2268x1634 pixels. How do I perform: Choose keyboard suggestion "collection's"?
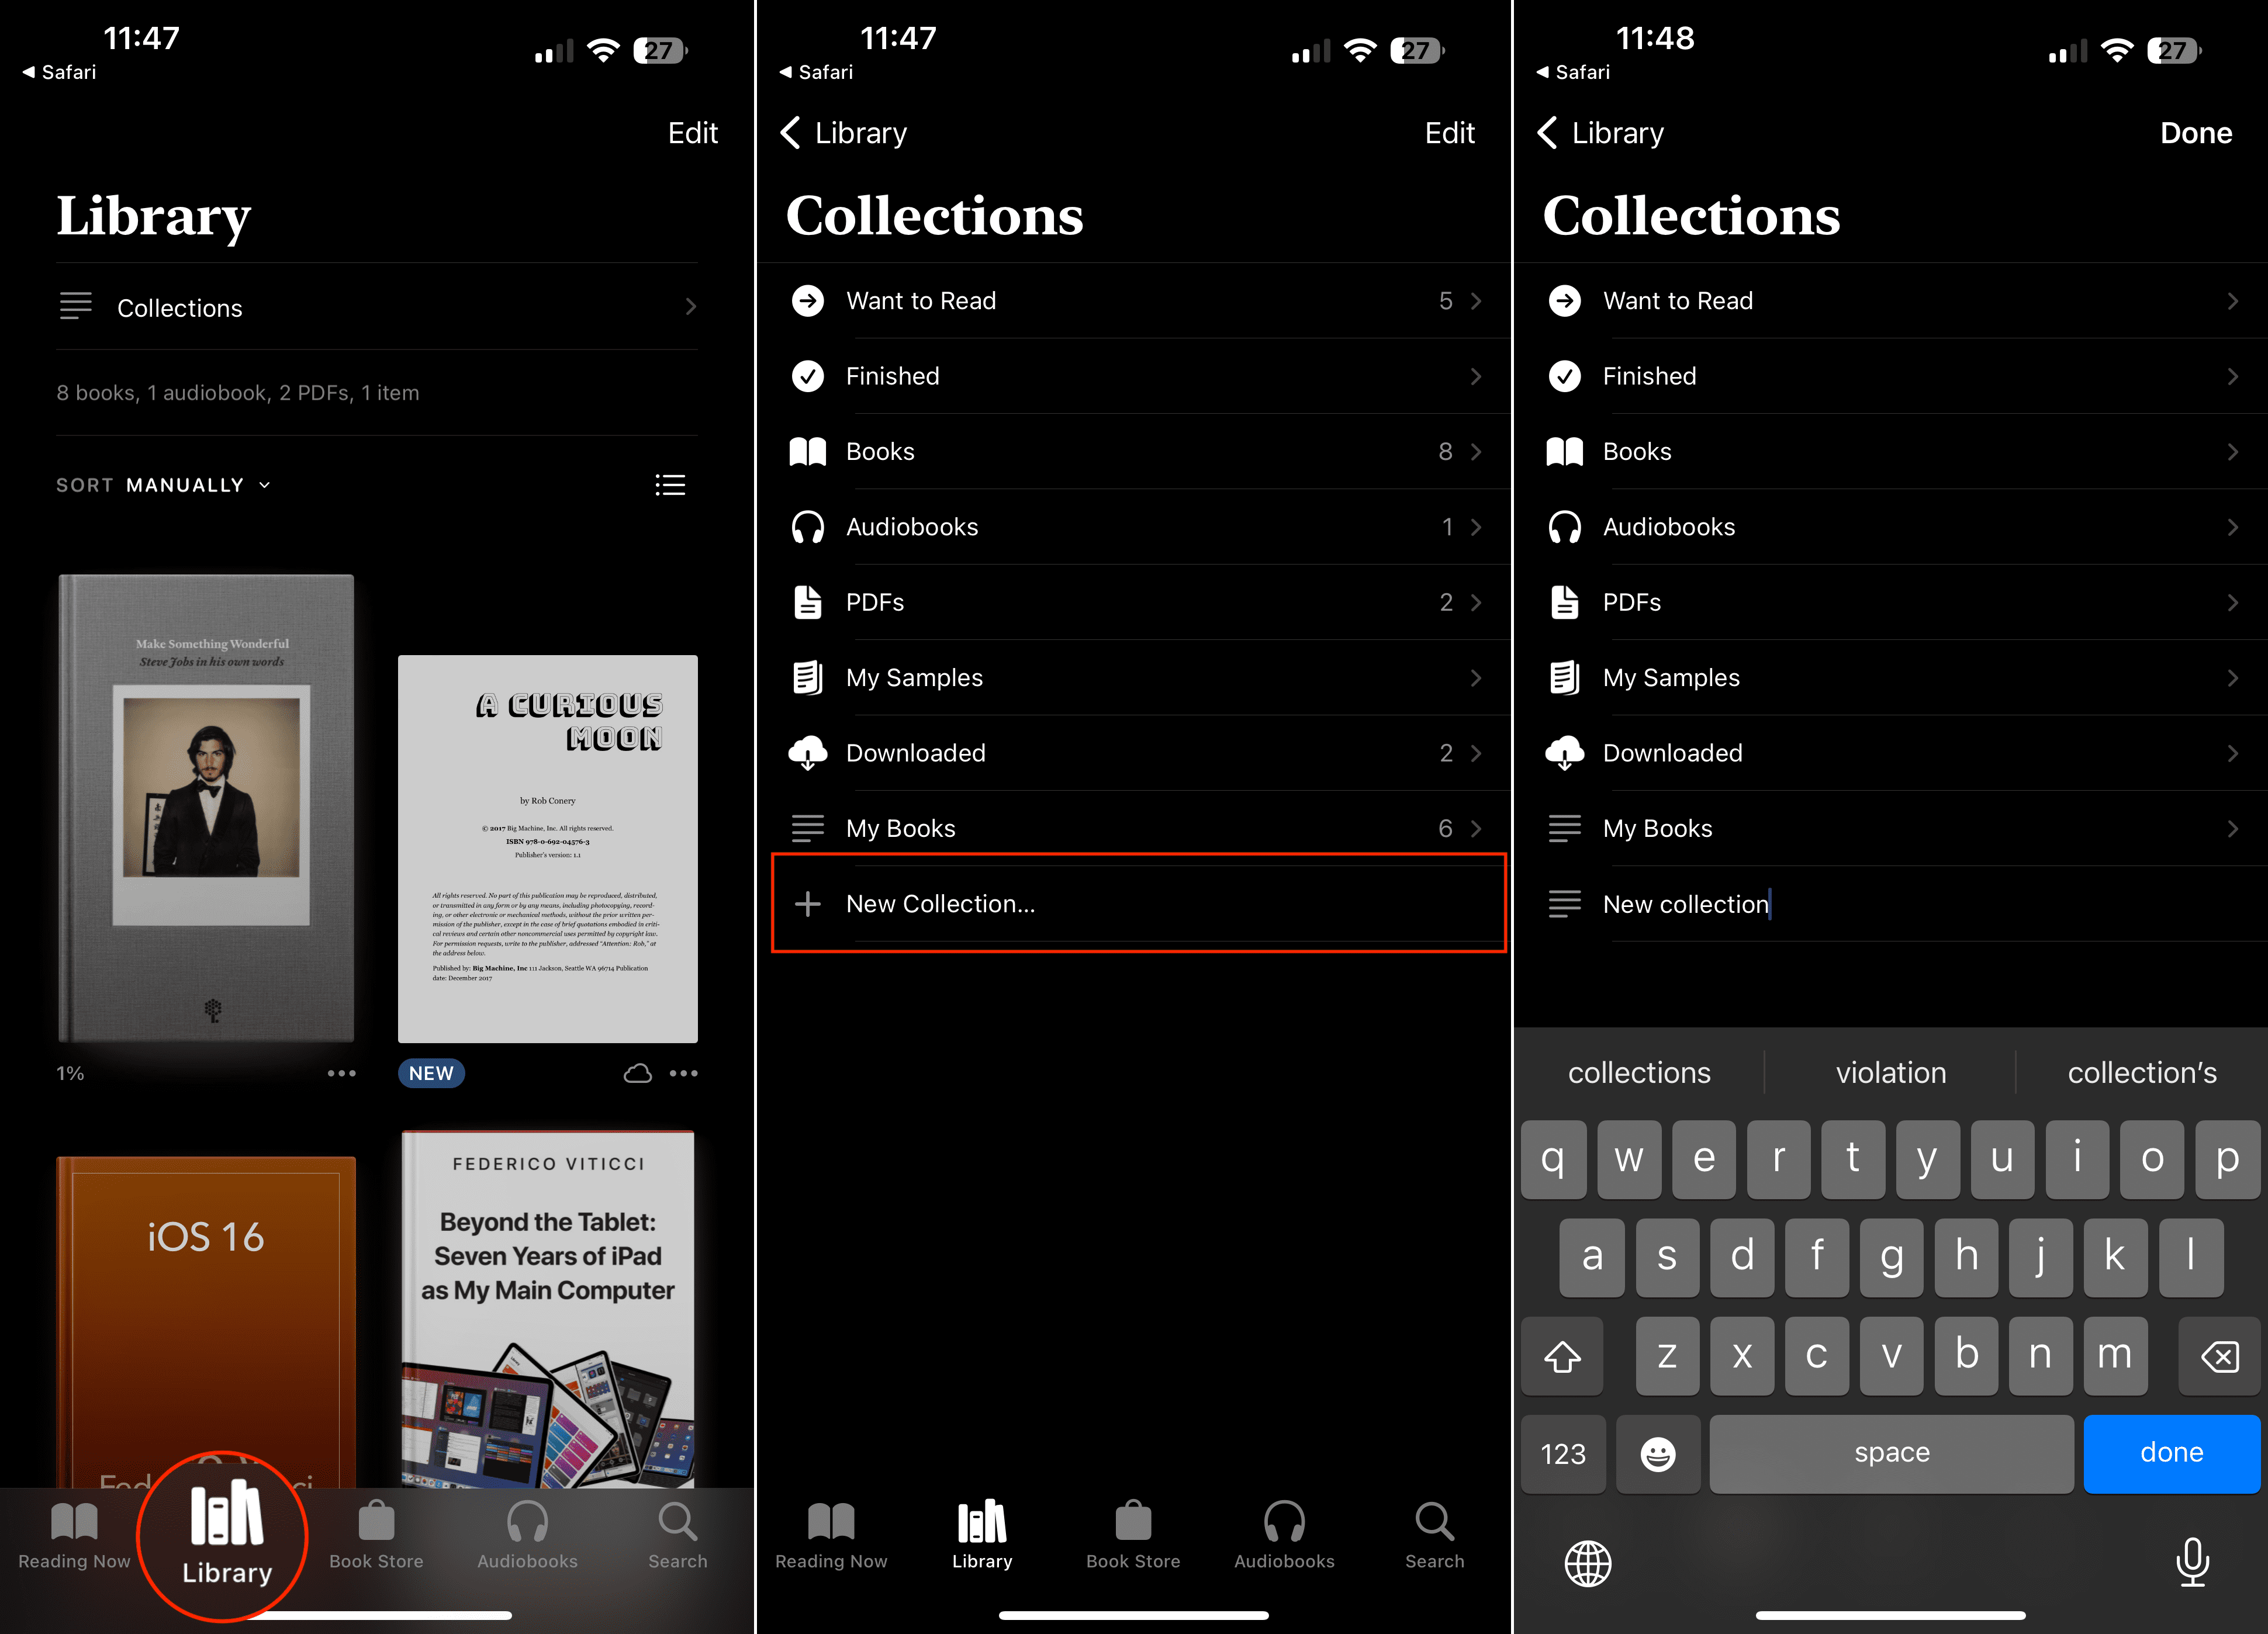pos(2142,1073)
